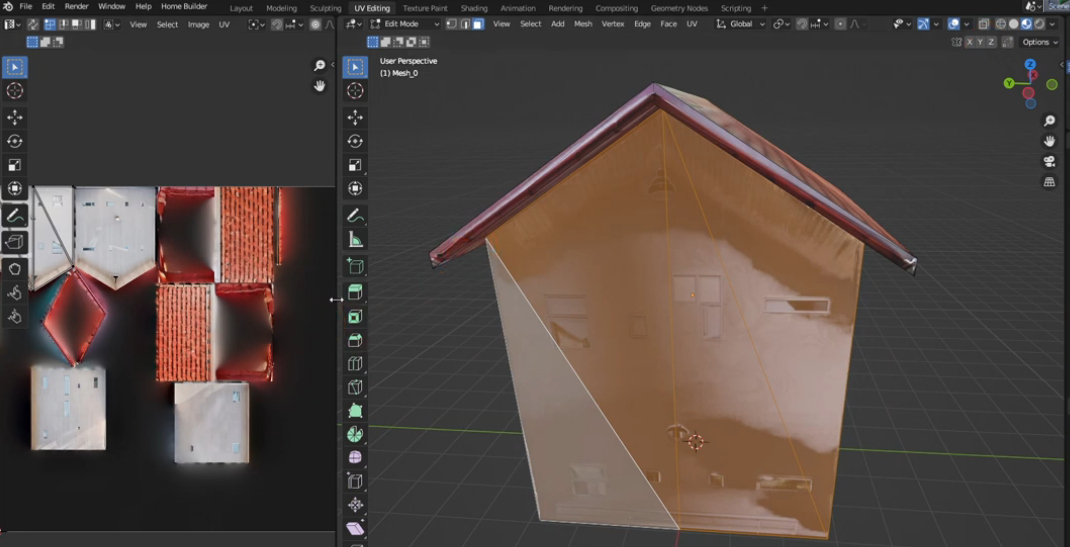
Task: Click the red X axis on navigation gizmo
Action: [x=1033, y=76]
